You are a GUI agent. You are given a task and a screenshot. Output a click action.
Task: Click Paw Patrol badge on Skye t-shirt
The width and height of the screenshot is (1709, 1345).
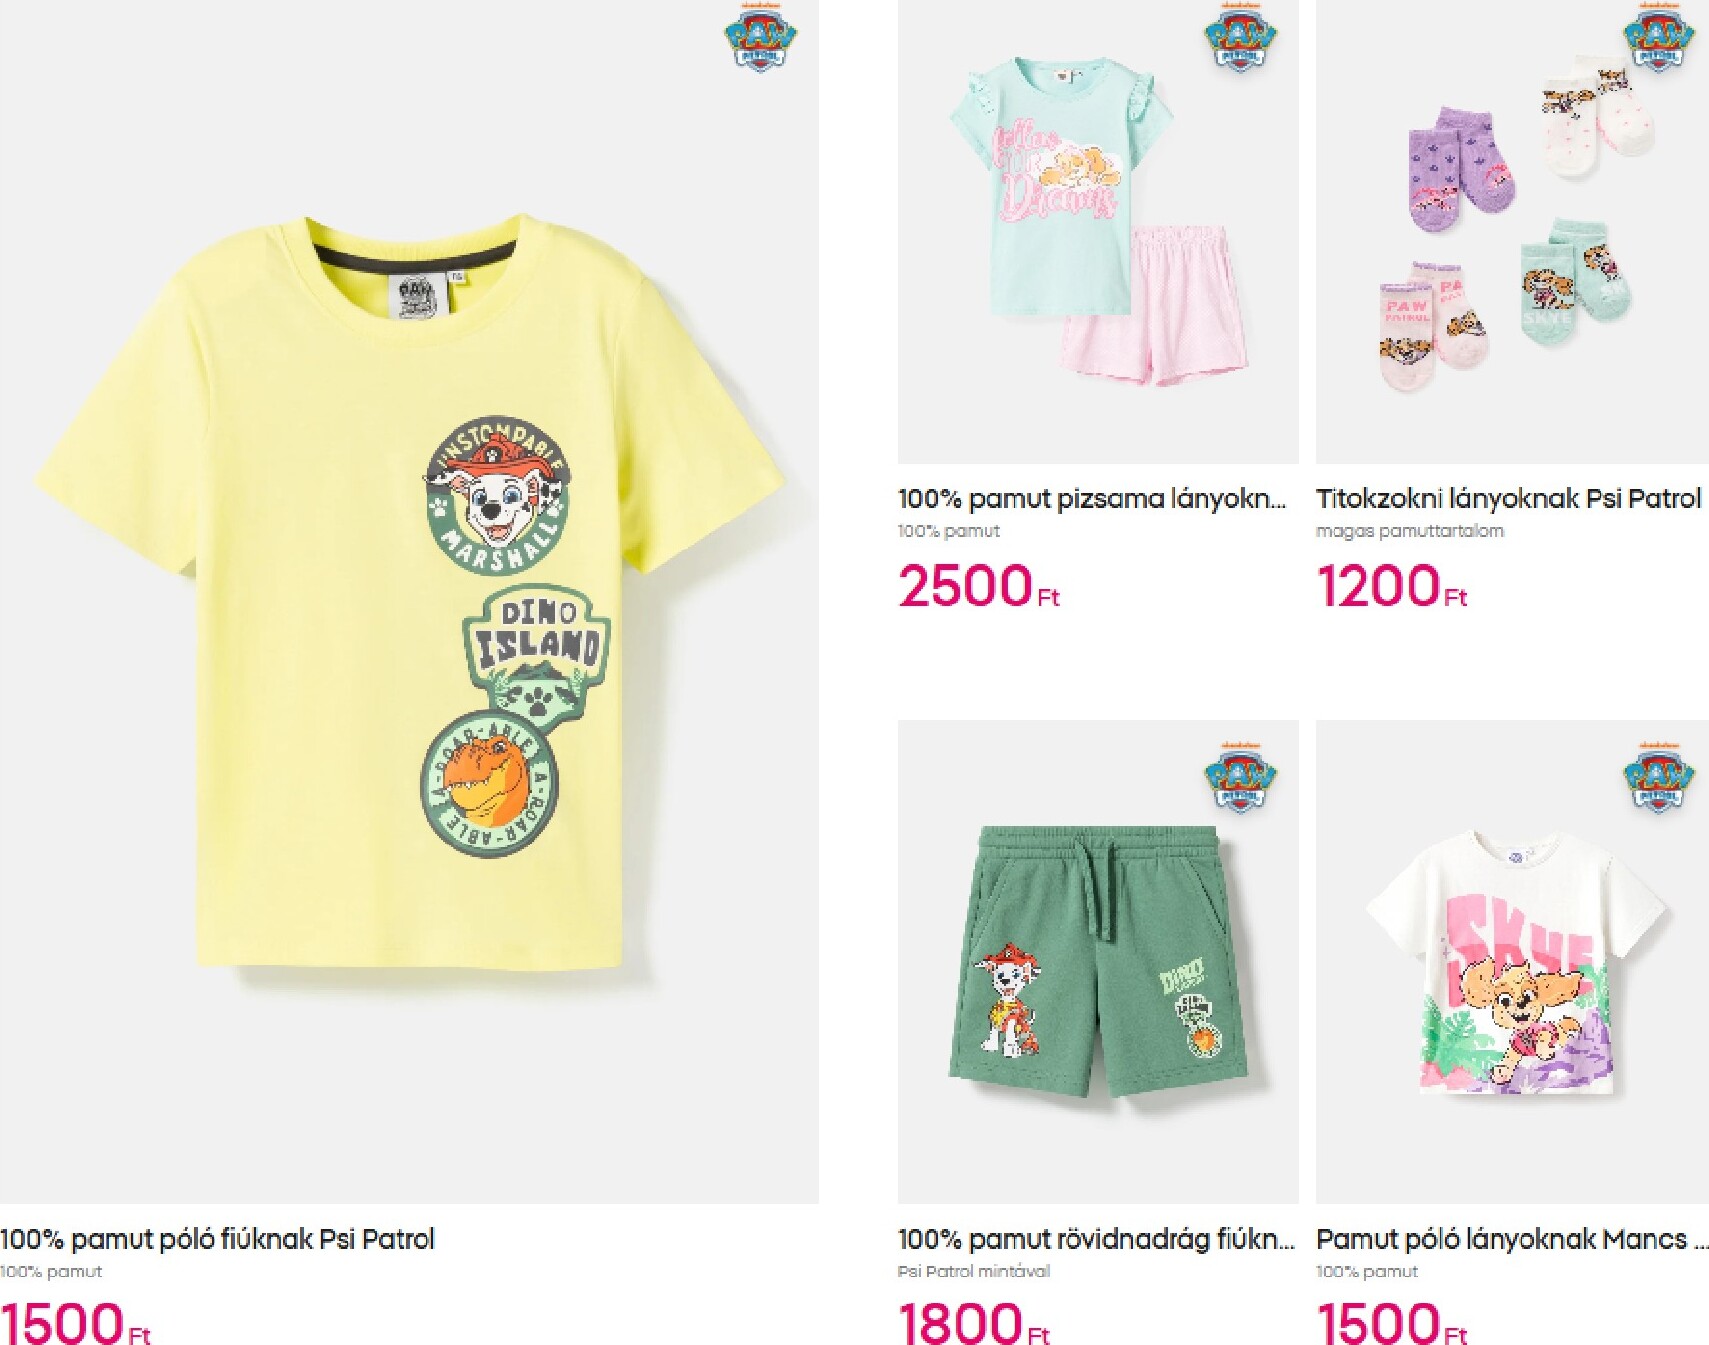tap(1659, 775)
